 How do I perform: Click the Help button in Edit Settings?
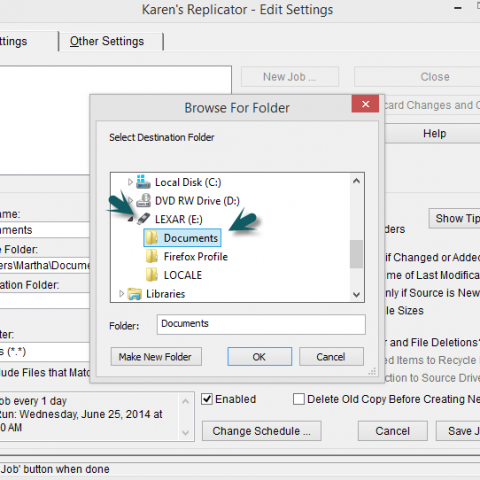(433, 134)
